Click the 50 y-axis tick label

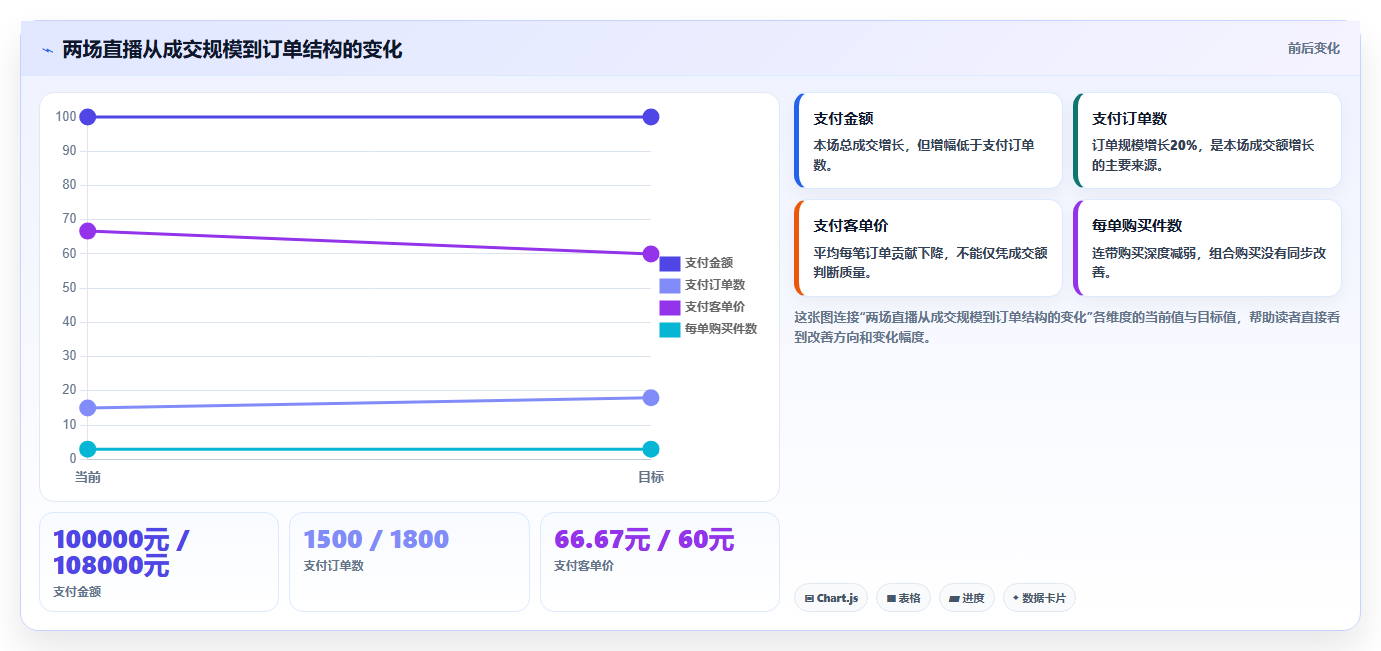[x=69, y=288]
